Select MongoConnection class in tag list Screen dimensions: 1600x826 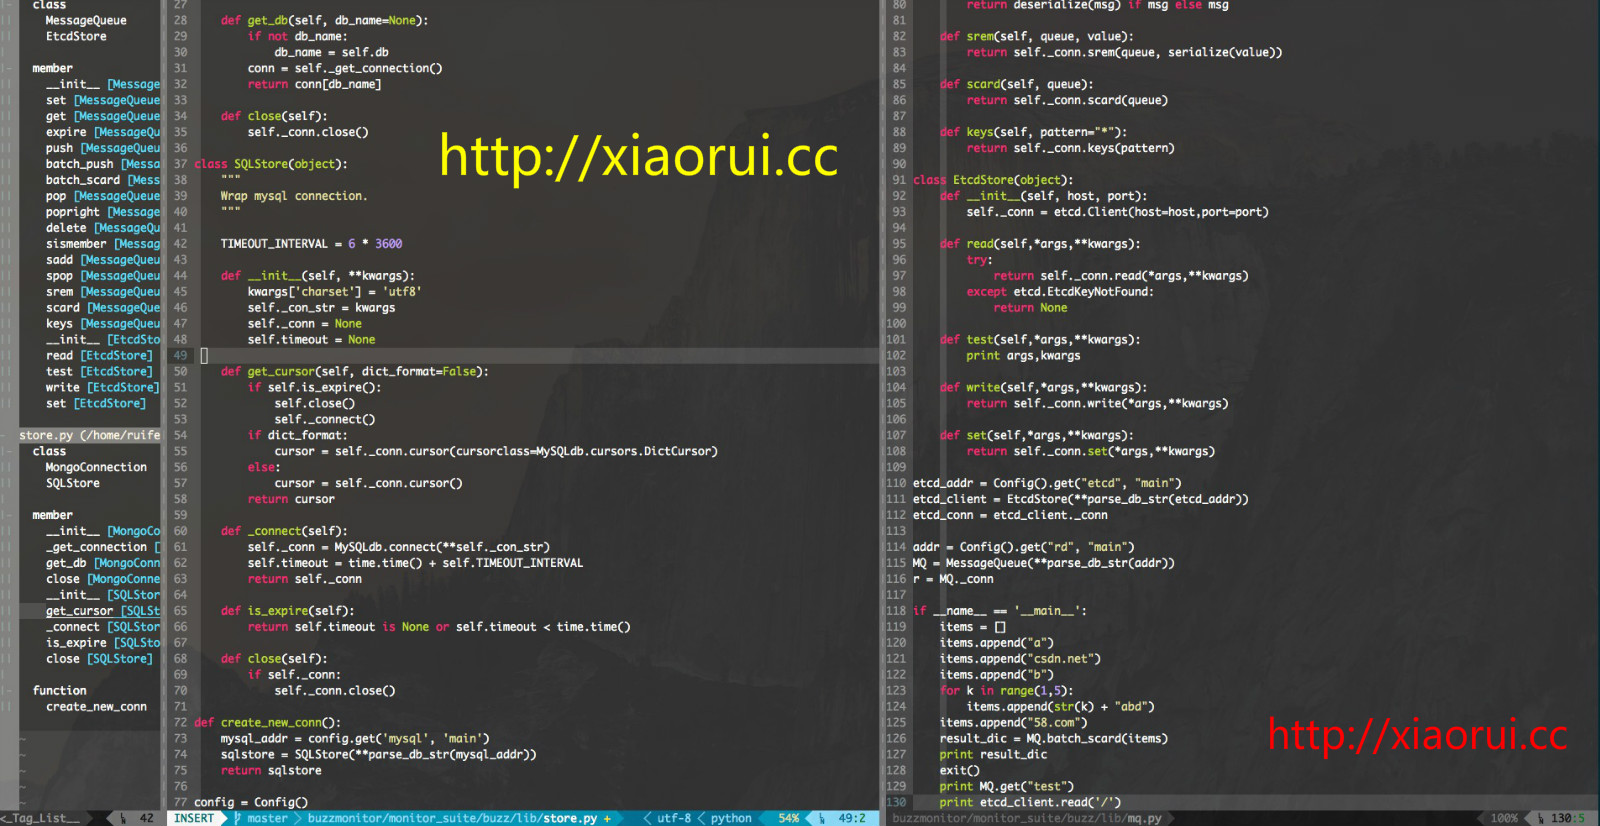tap(96, 467)
